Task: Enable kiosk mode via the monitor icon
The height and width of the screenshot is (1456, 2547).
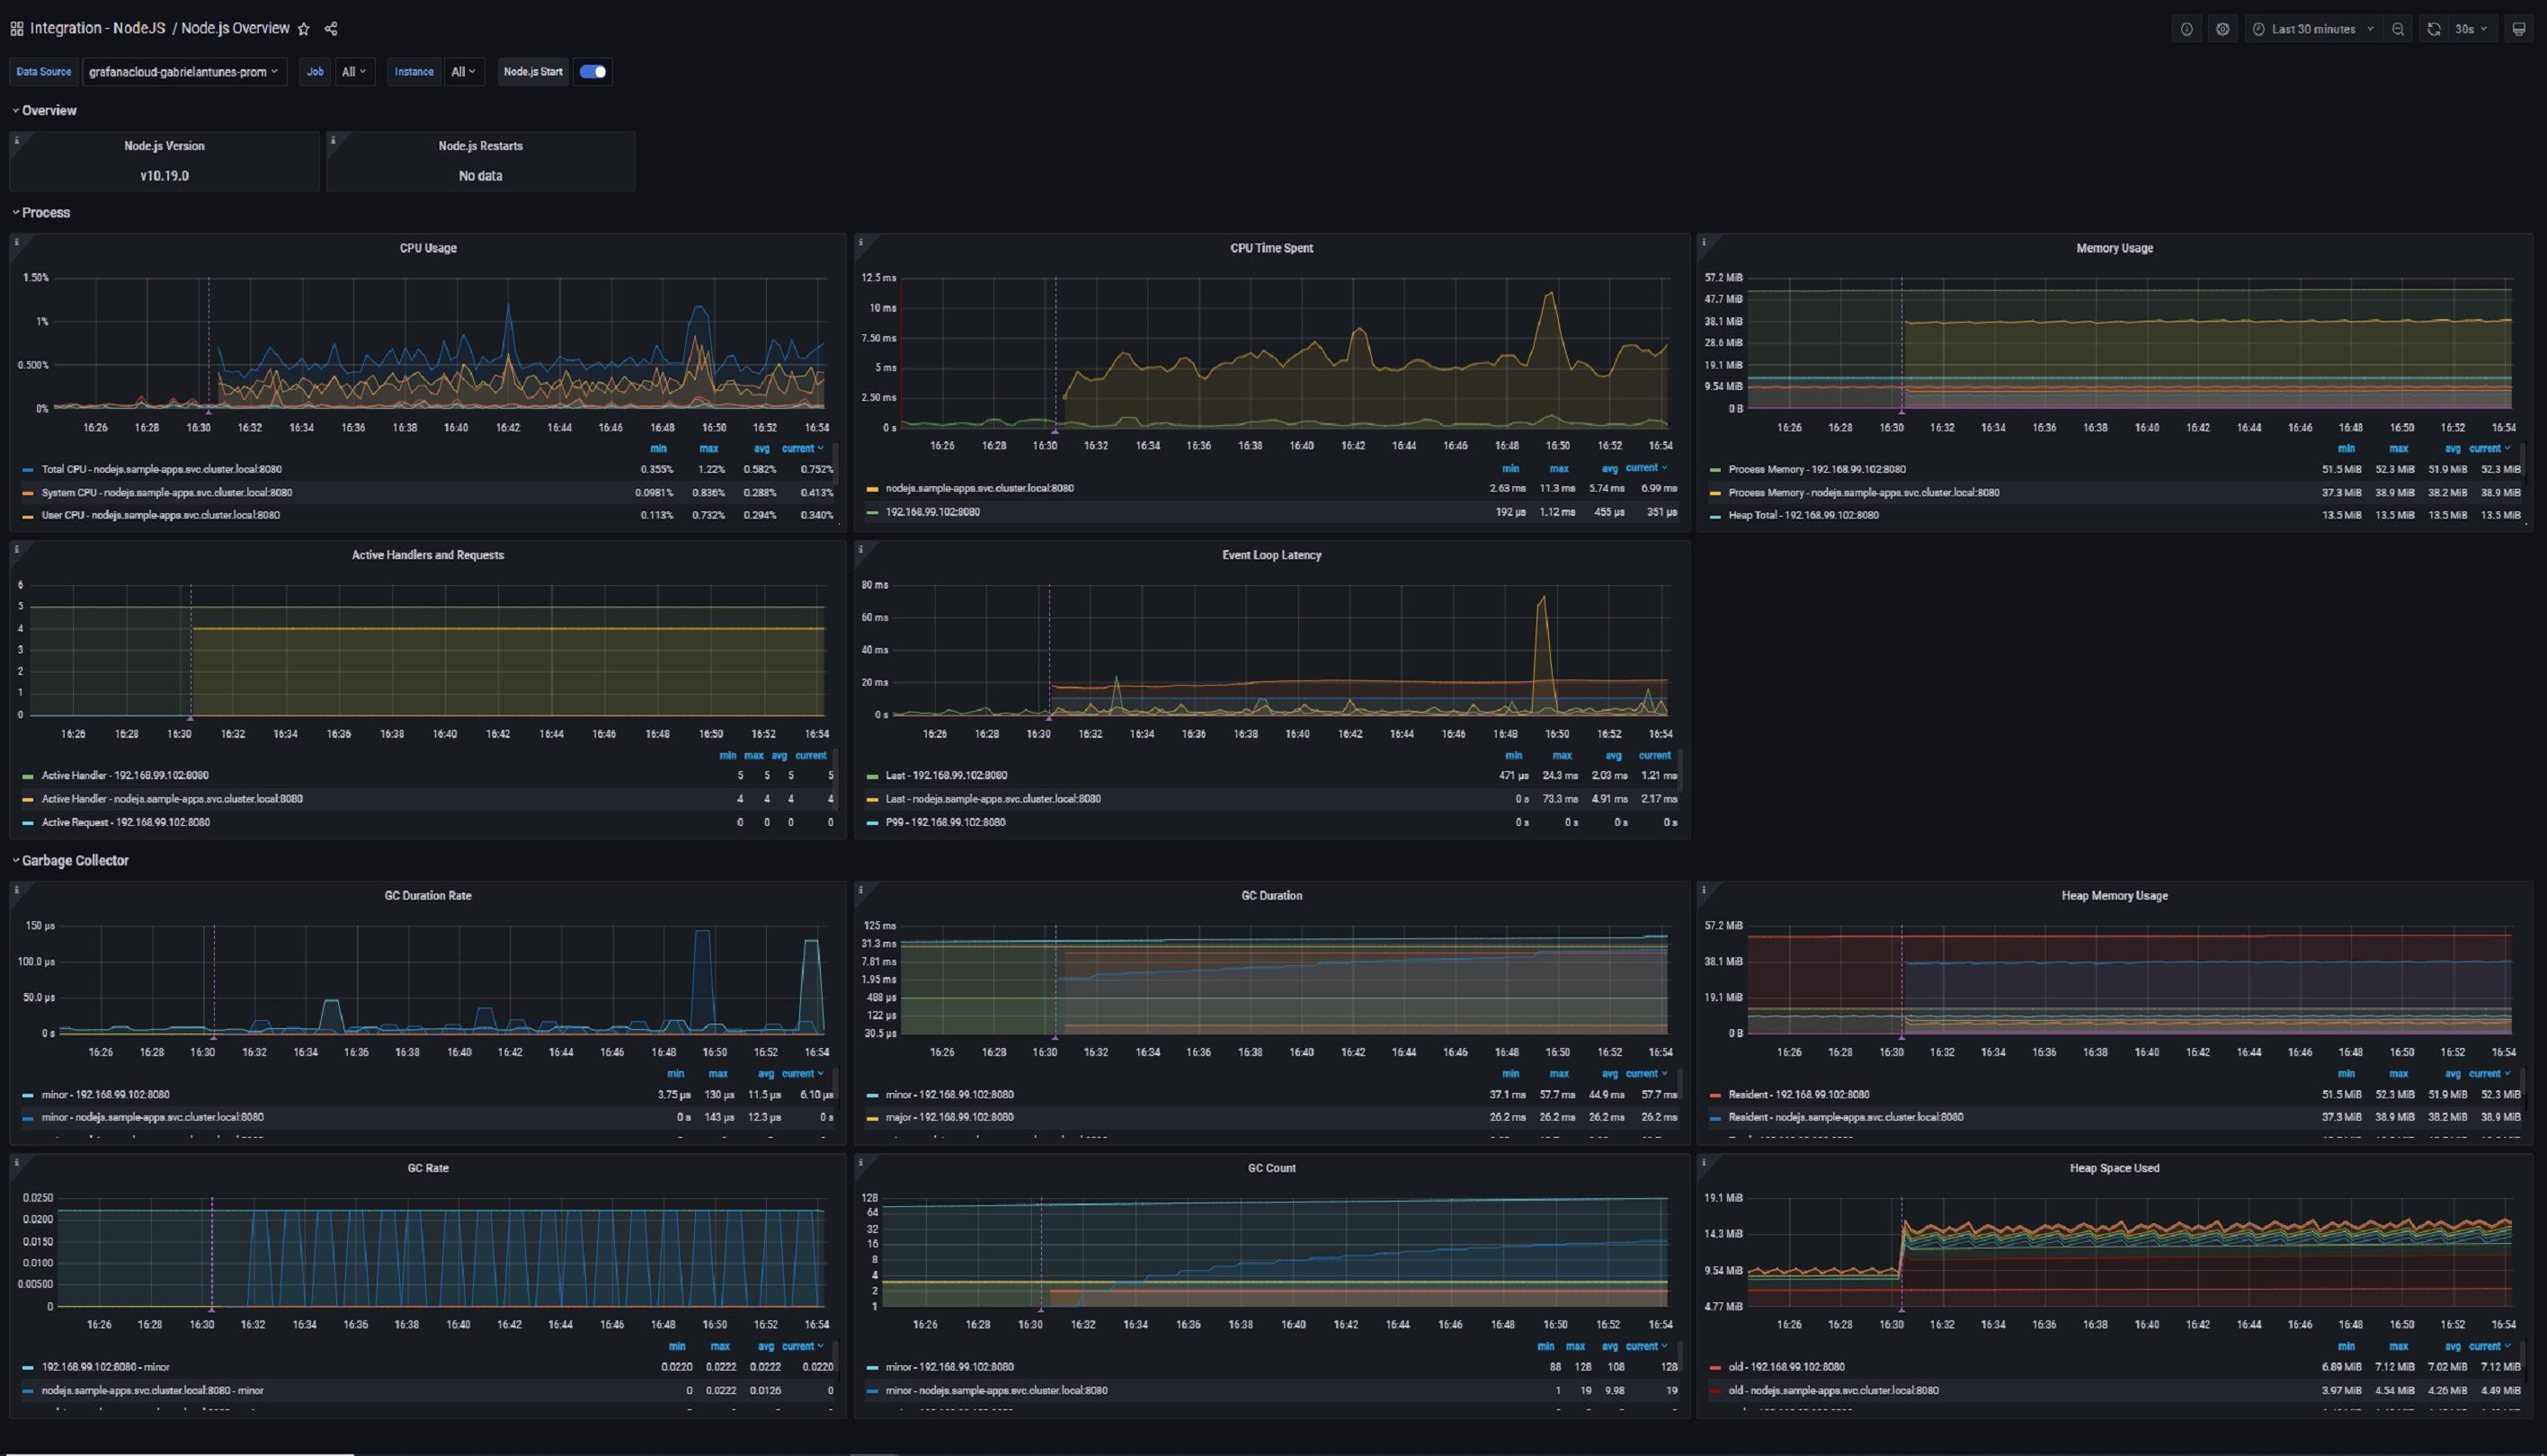Action: (2520, 28)
